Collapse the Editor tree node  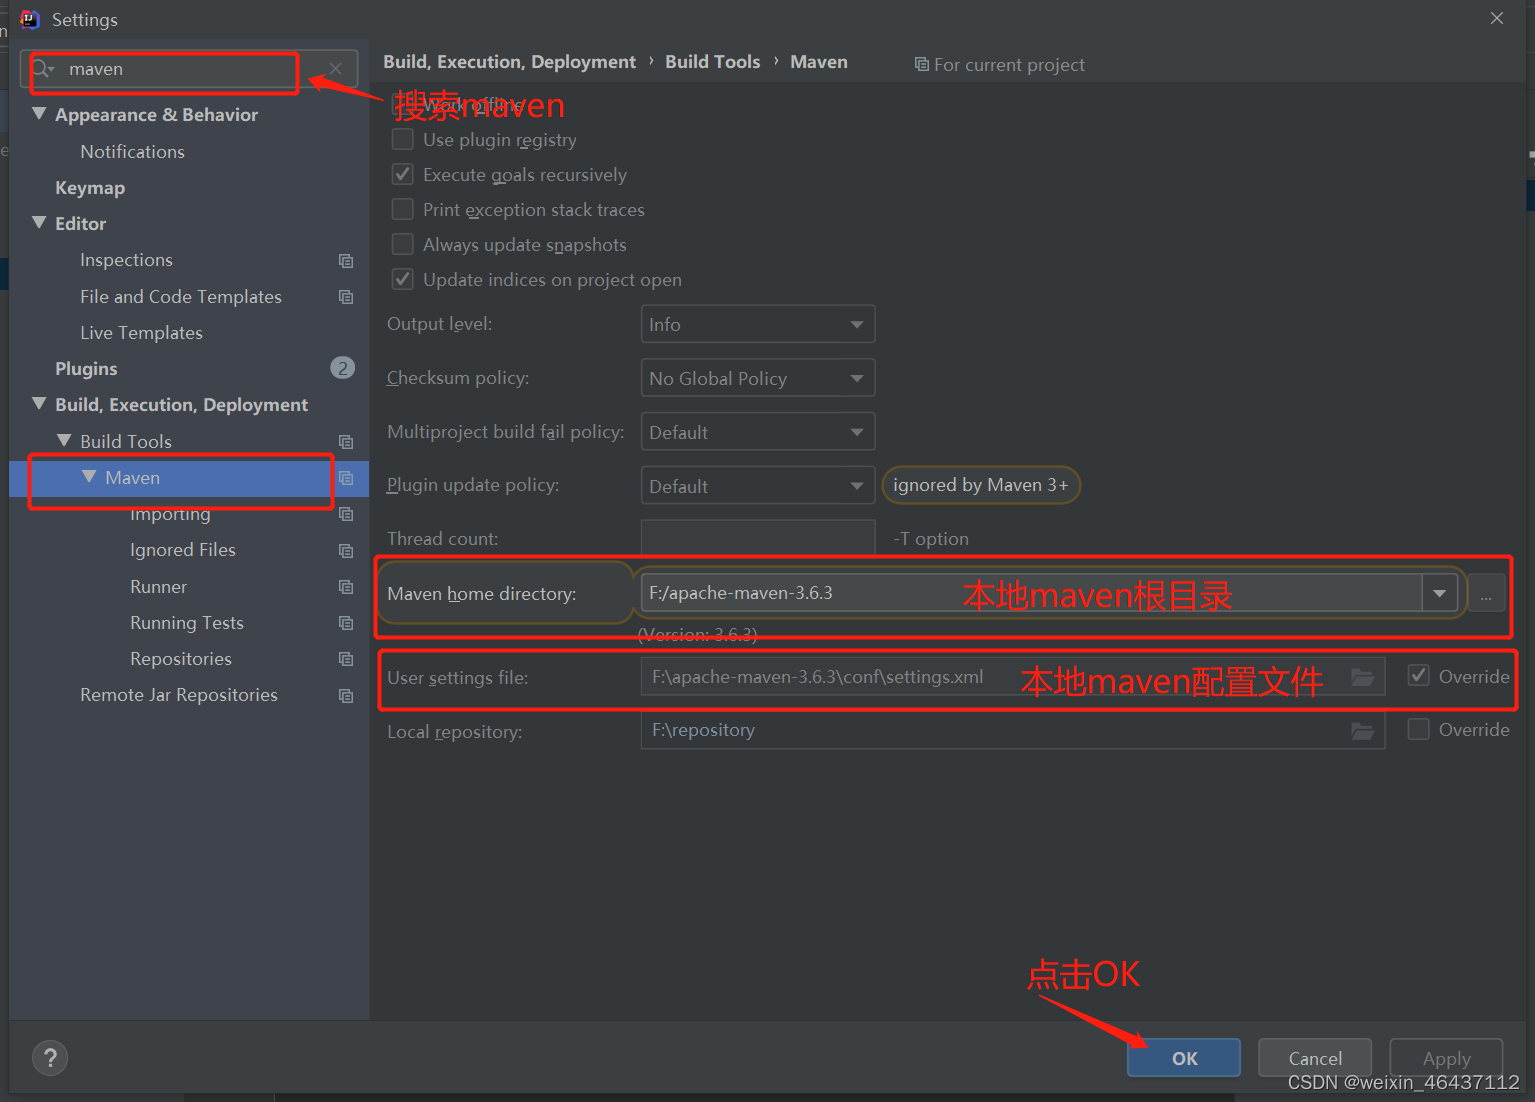(39, 222)
